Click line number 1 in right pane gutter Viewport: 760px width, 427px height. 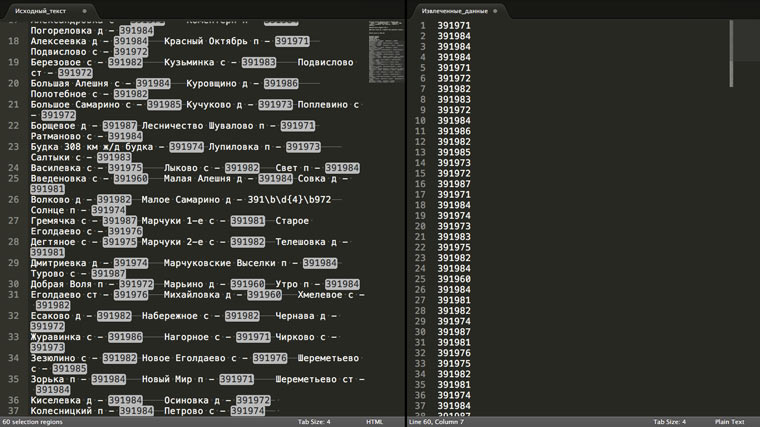[424, 26]
